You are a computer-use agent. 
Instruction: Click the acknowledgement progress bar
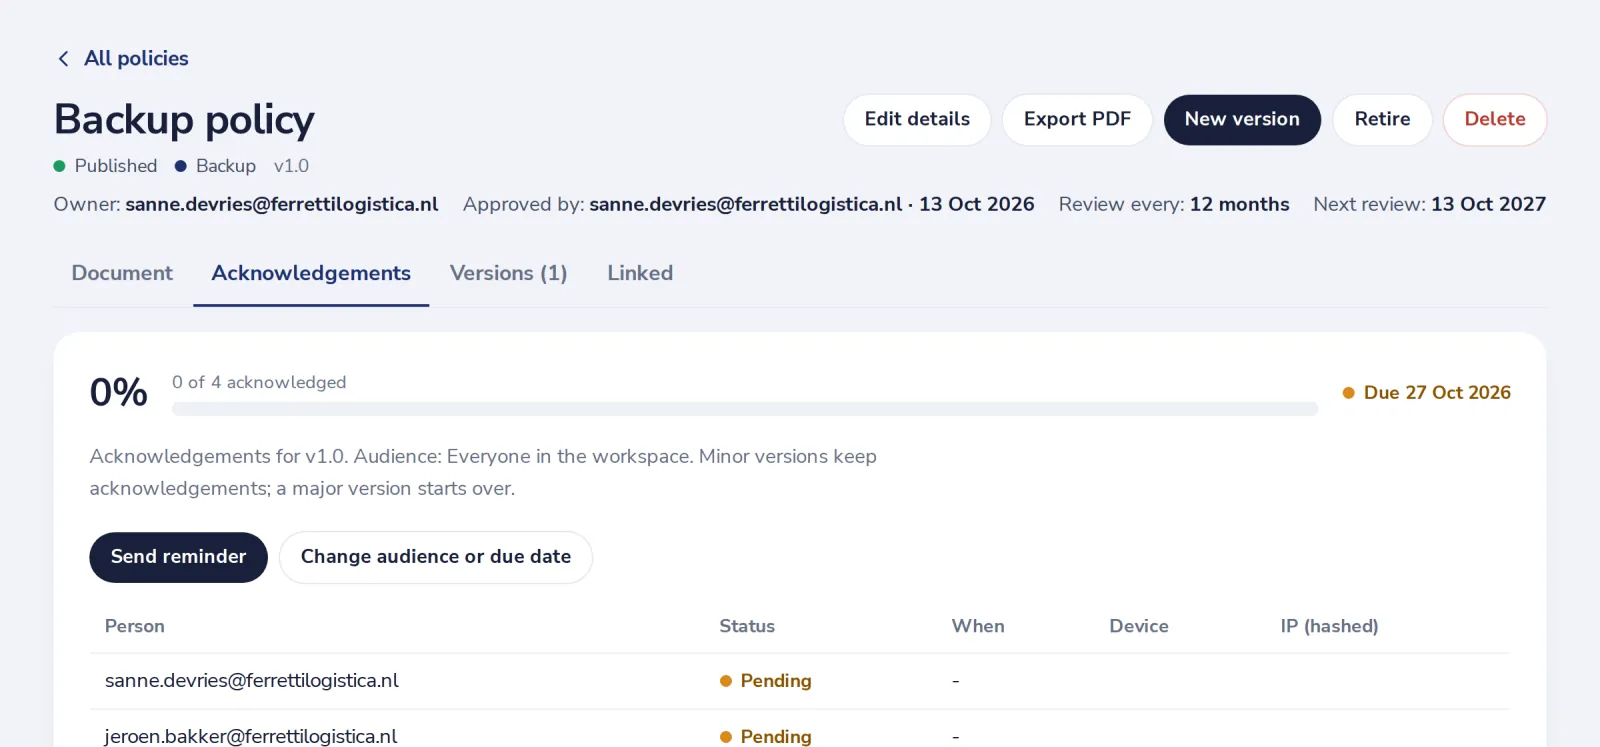745,409
